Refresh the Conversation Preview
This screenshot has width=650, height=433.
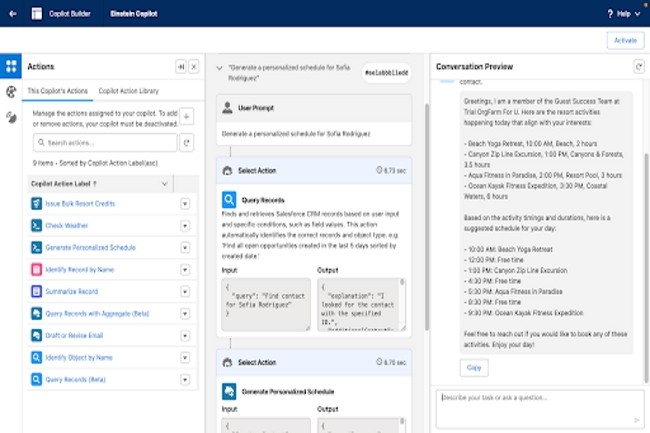pyautogui.click(x=639, y=67)
